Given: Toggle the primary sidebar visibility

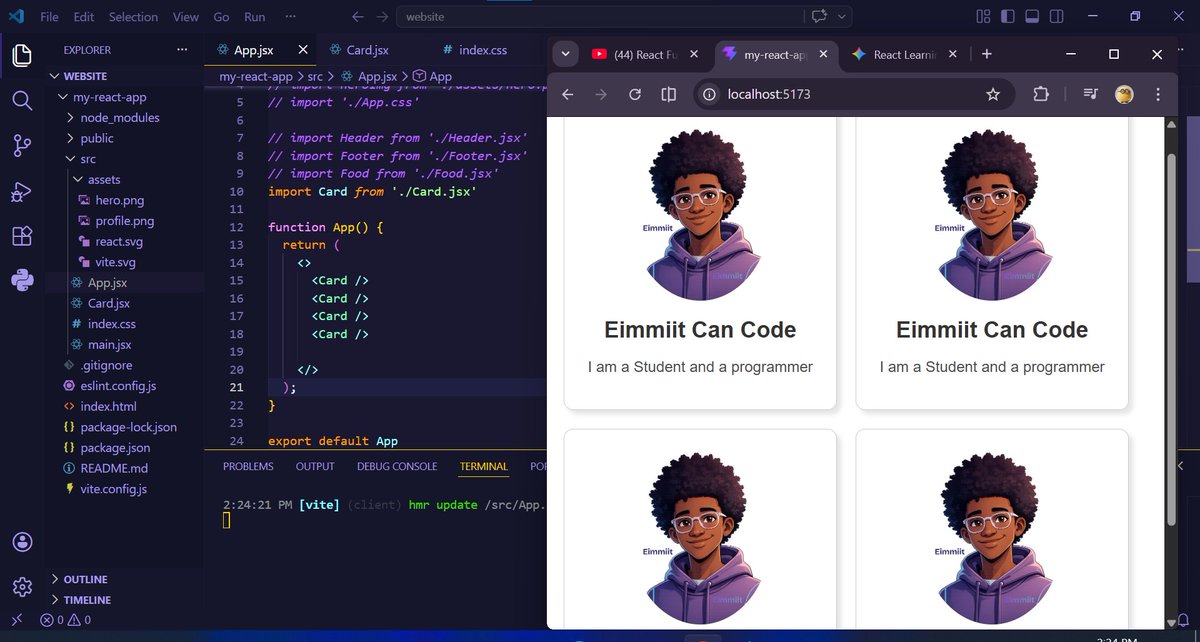Looking at the screenshot, I should [1010, 16].
